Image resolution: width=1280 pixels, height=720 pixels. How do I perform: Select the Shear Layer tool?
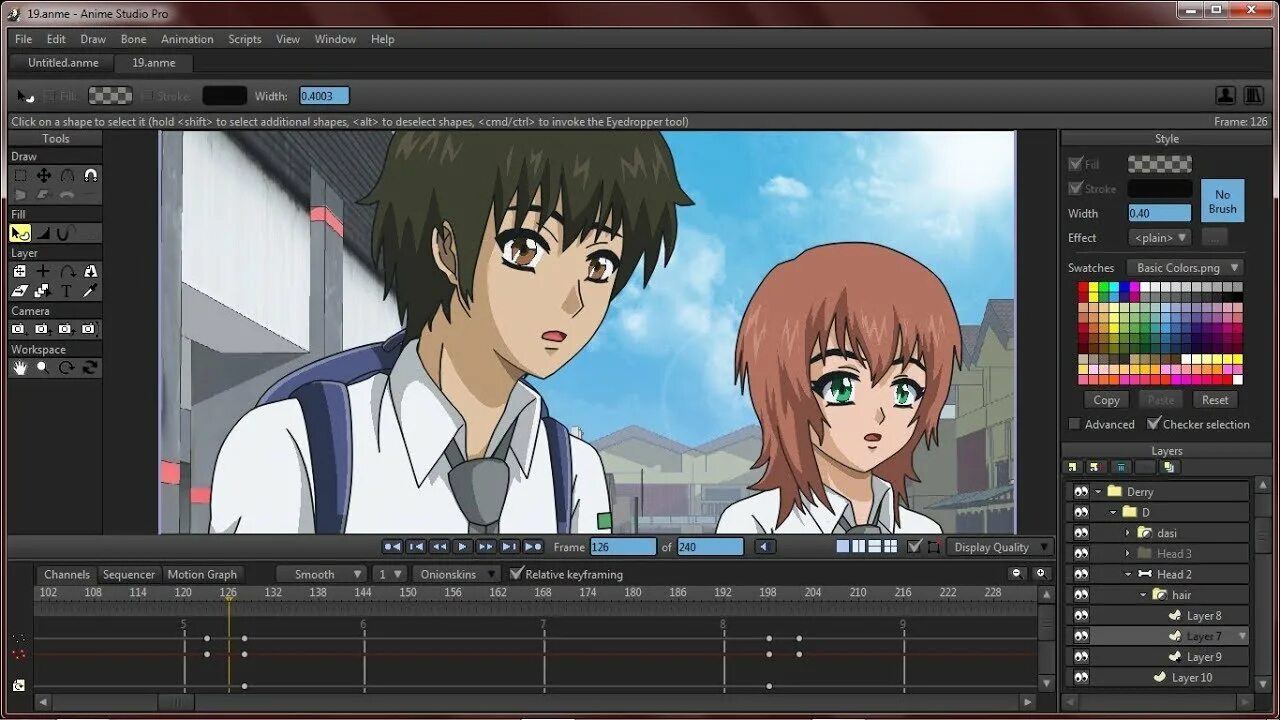pos(20,291)
